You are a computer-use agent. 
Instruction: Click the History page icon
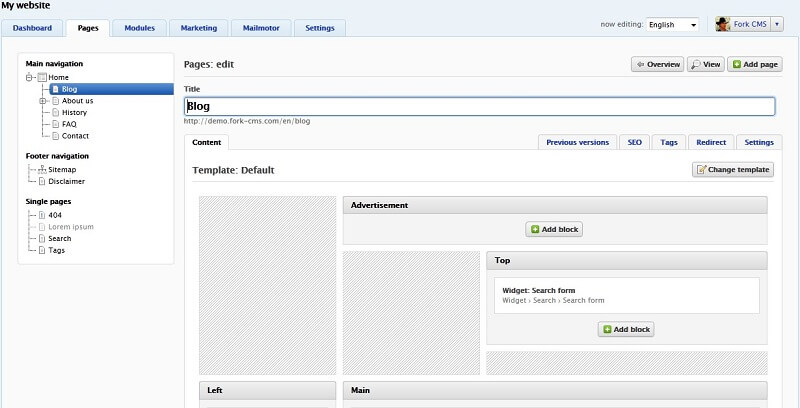(56, 113)
